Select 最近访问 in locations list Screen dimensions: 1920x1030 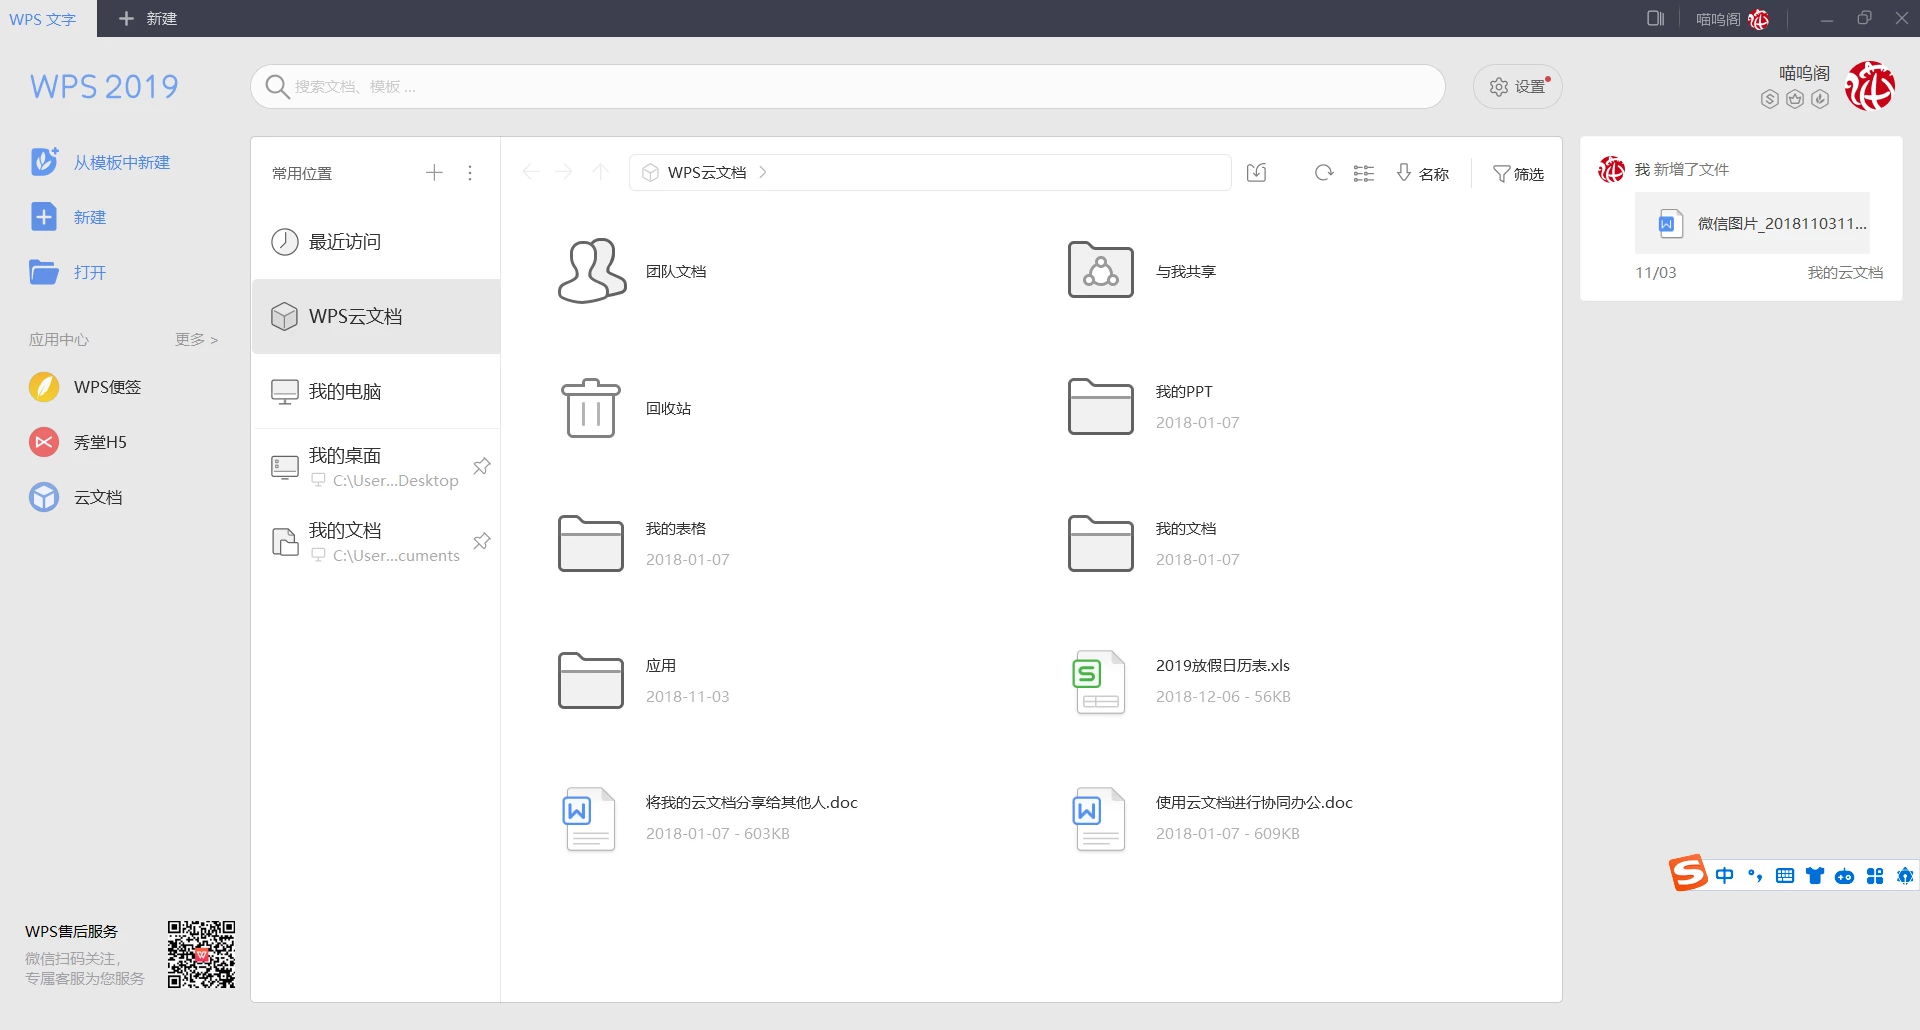click(376, 241)
